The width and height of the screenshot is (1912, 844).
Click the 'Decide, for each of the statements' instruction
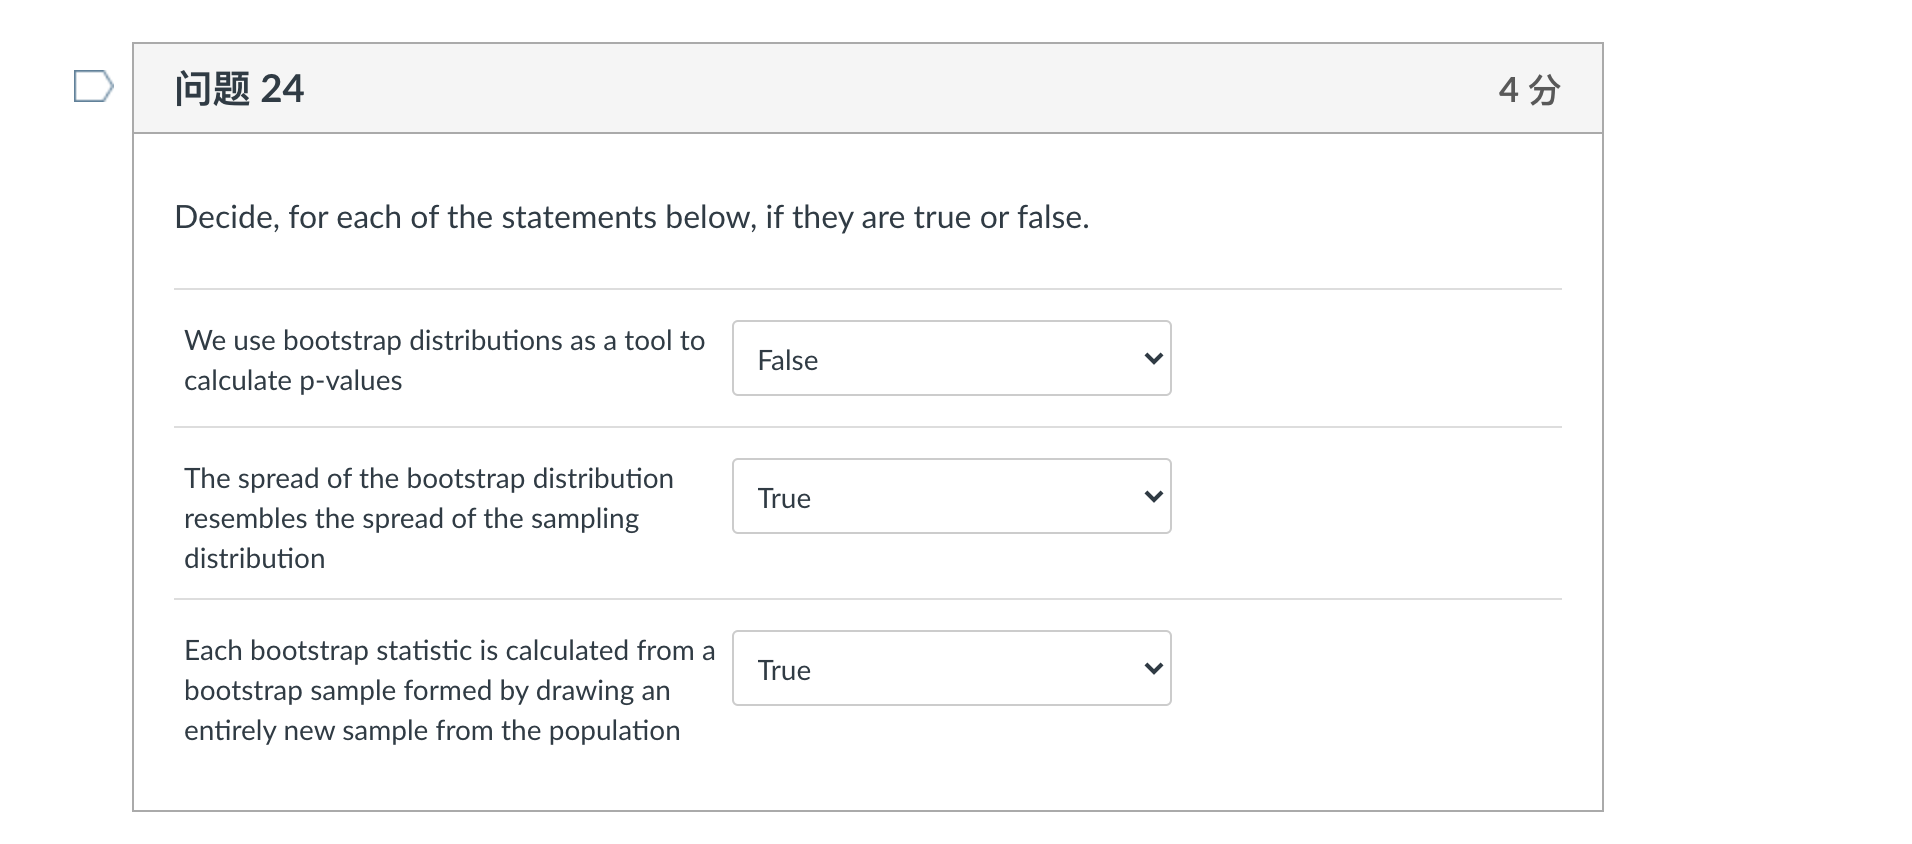(631, 217)
